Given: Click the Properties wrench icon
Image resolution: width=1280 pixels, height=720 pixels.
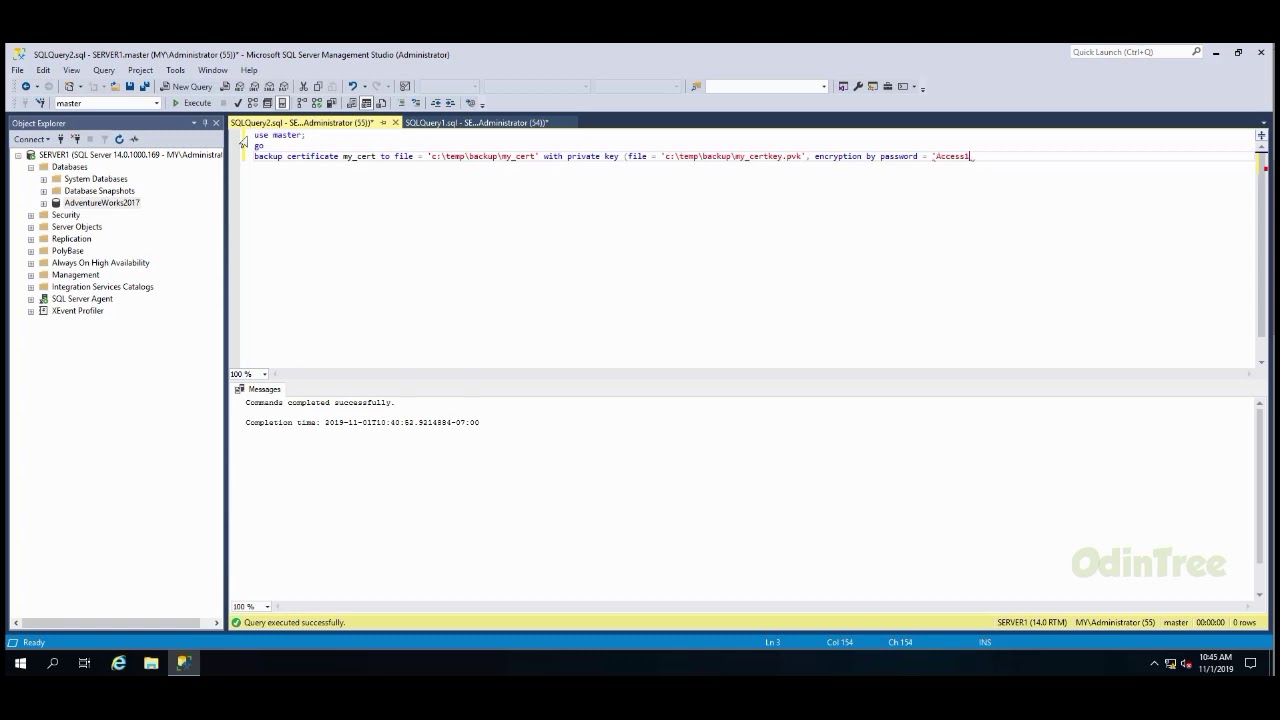Looking at the screenshot, I should pos(858,86).
